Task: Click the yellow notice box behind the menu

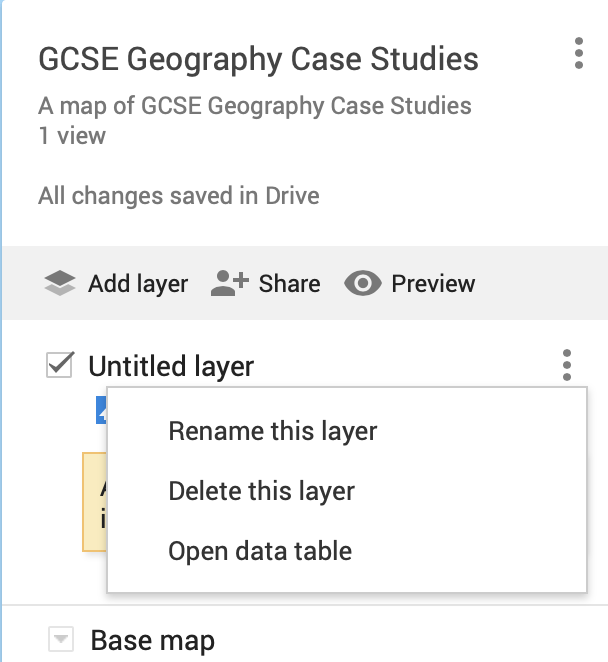Action: pyautogui.click(x=94, y=502)
